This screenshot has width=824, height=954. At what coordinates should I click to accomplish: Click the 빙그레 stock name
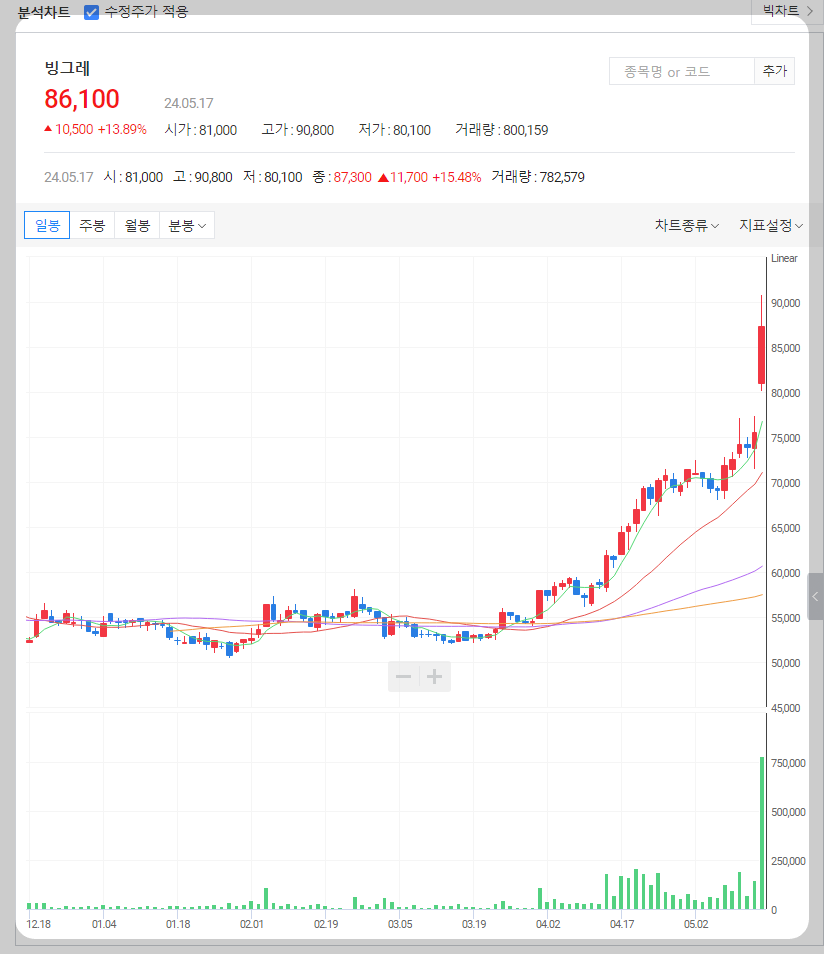coord(67,68)
